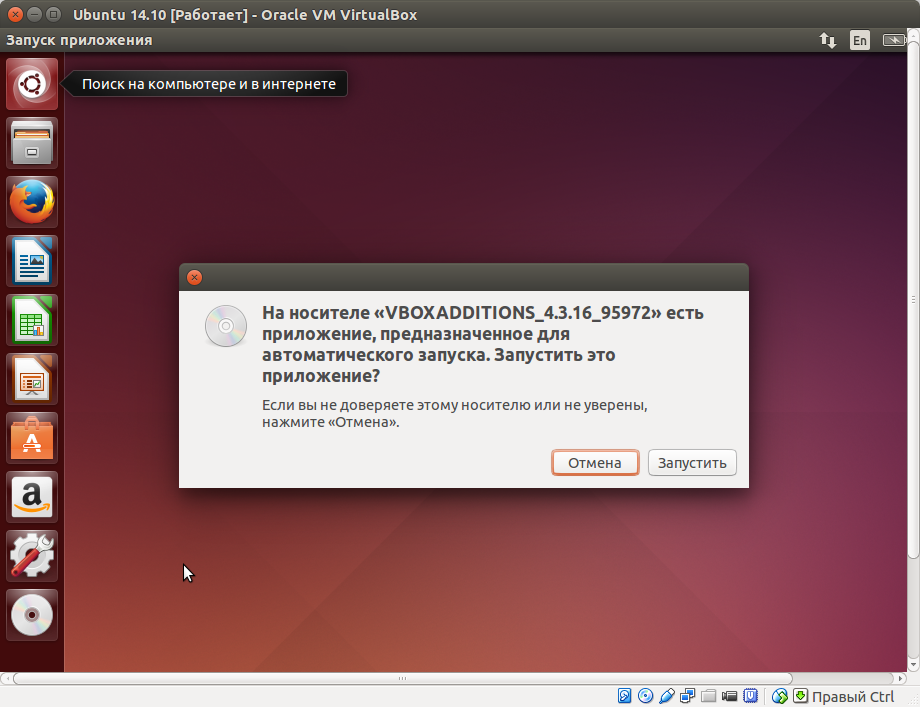Click the Amazon launcher icon
Image resolution: width=920 pixels, height=707 pixels.
pos(31,496)
